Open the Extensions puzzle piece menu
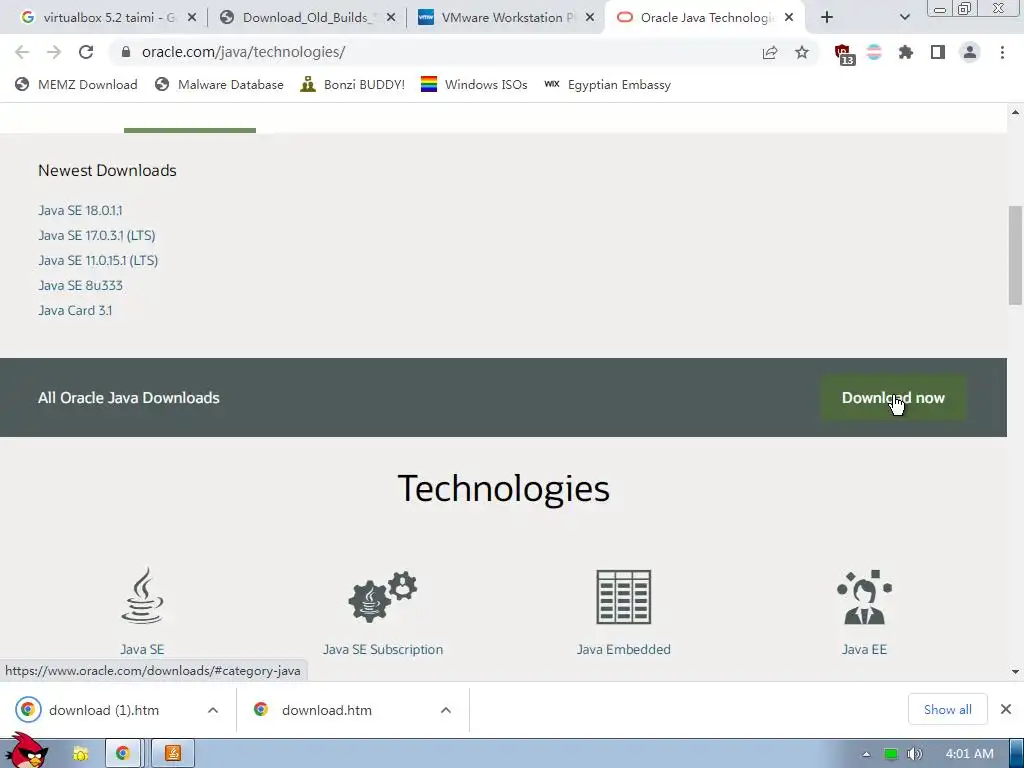1024x768 pixels. click(x=906, y=52)
